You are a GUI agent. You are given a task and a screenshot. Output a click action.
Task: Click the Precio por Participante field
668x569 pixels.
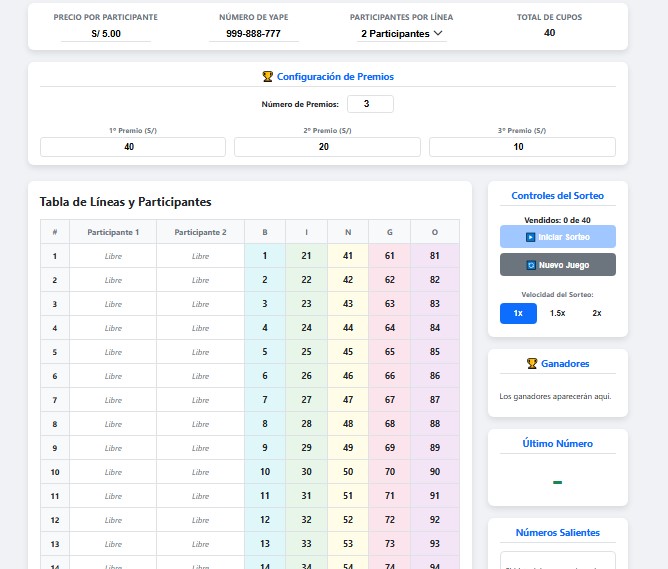click(x=105, y=33)
